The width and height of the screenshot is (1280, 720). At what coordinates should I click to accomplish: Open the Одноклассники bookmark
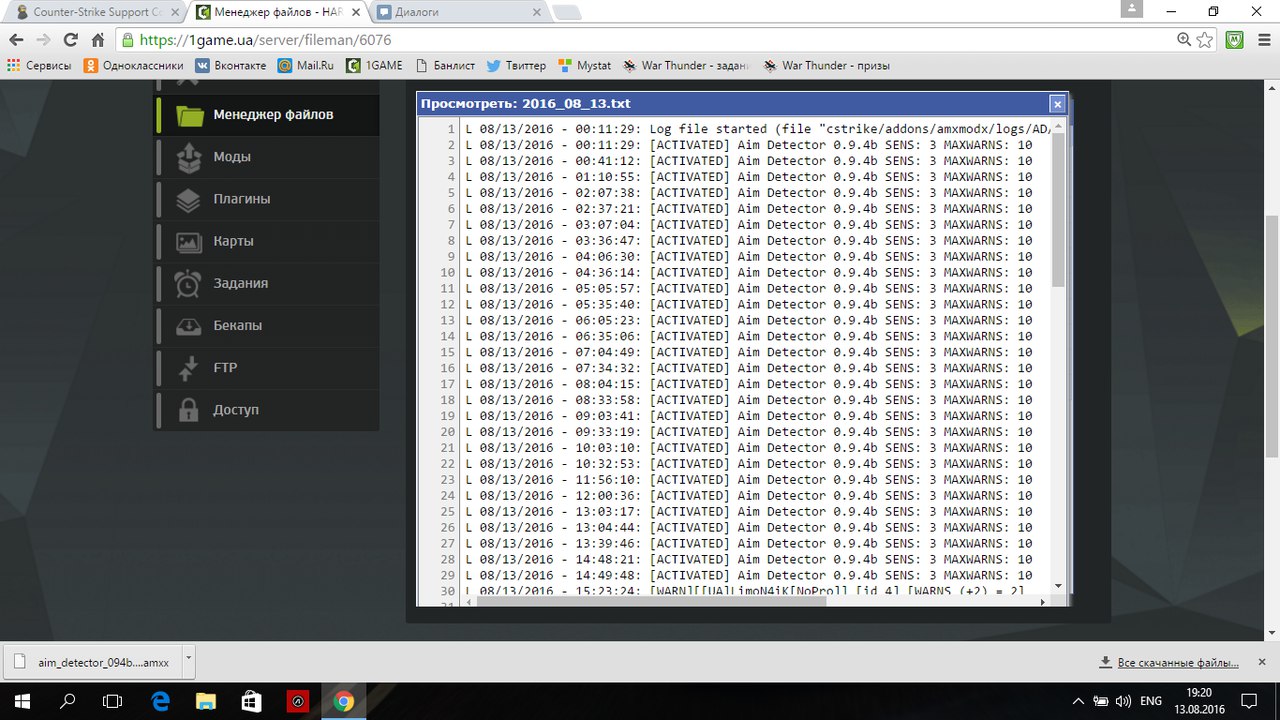[134, 66]
